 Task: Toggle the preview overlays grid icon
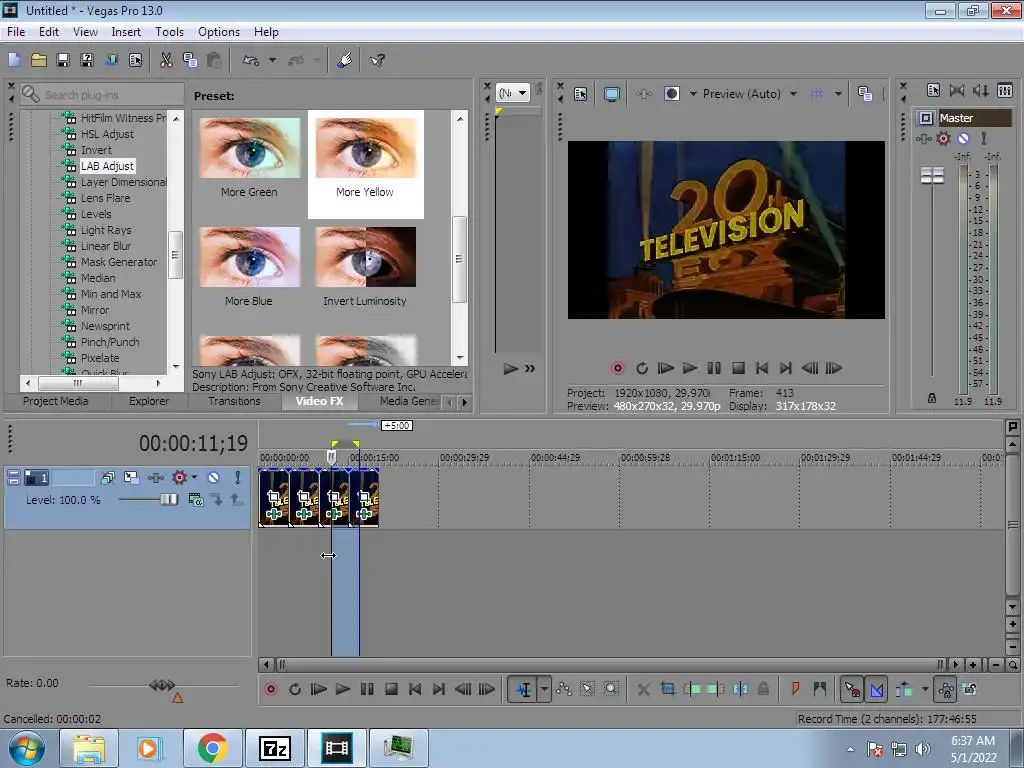point(817,94)
